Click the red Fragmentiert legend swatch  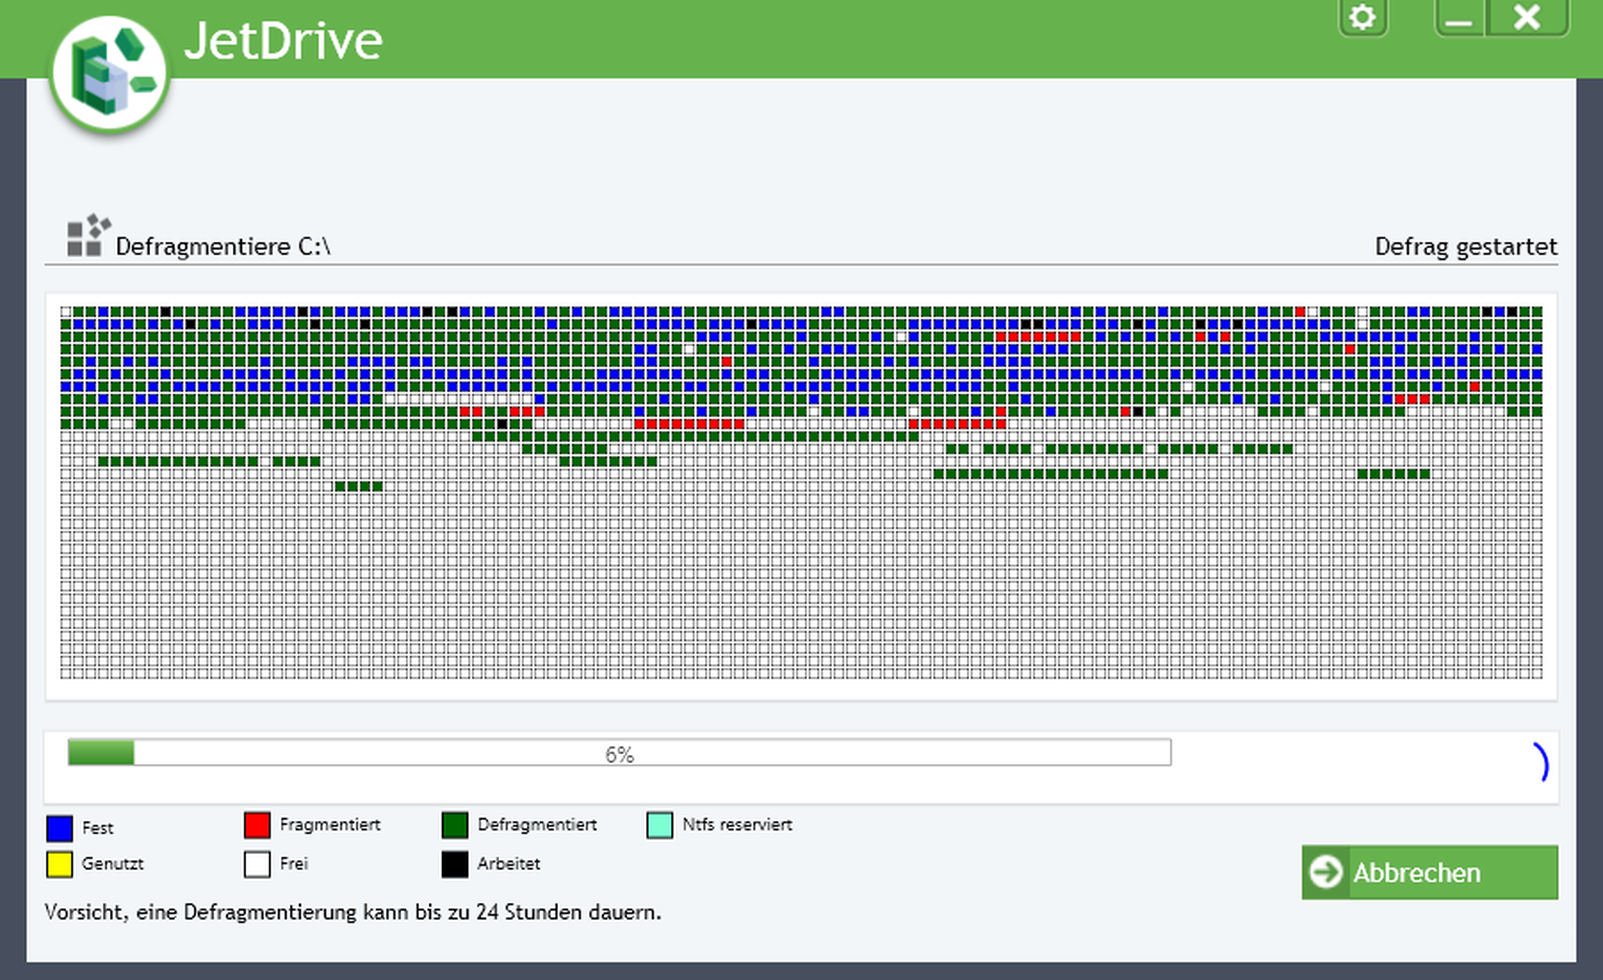257,825
